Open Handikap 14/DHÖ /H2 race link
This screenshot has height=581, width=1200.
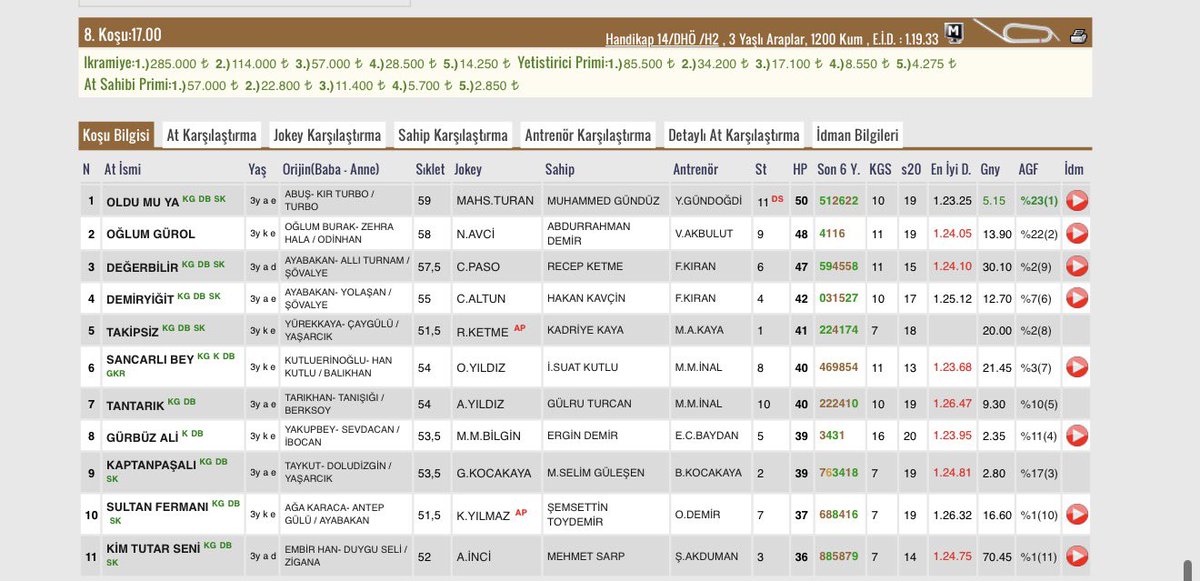pyautogui.click(x=664, y=39)
